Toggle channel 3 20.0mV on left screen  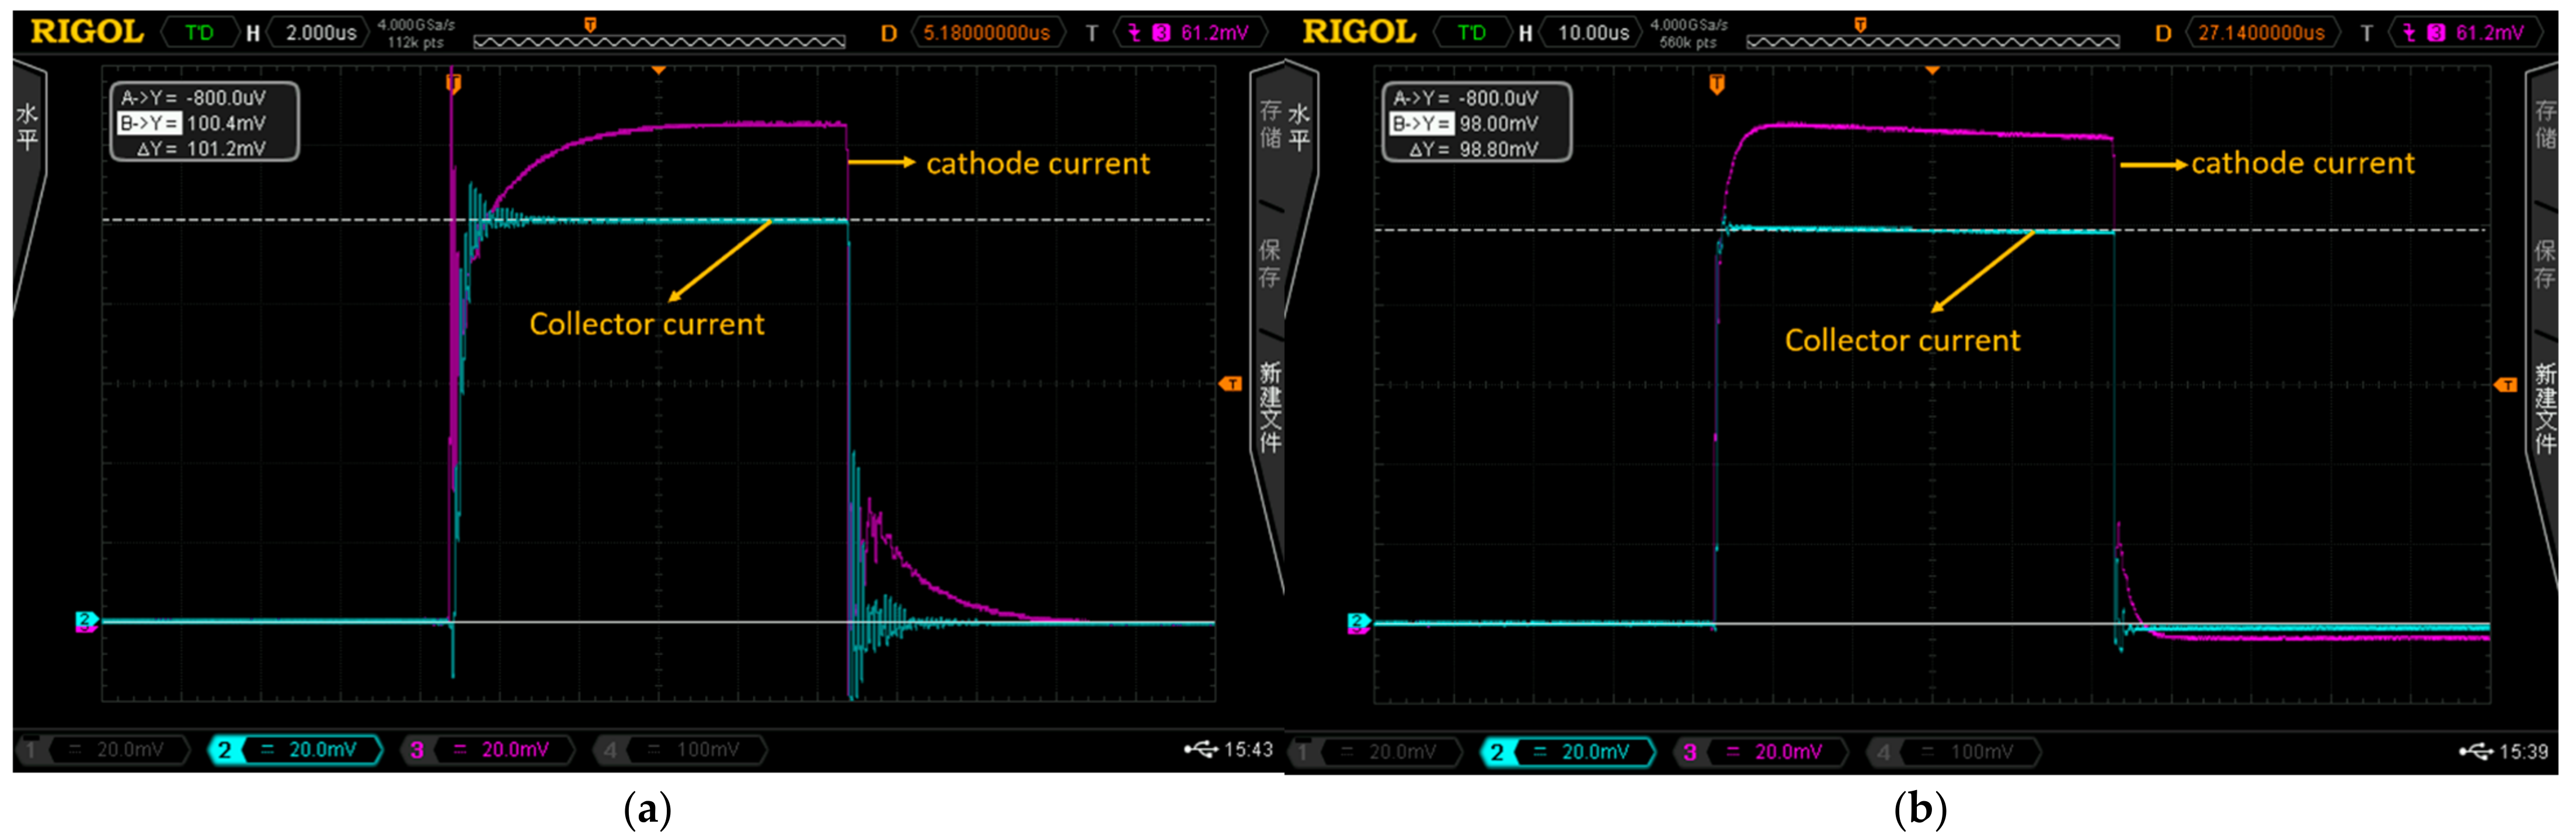[x=489, y=750]
